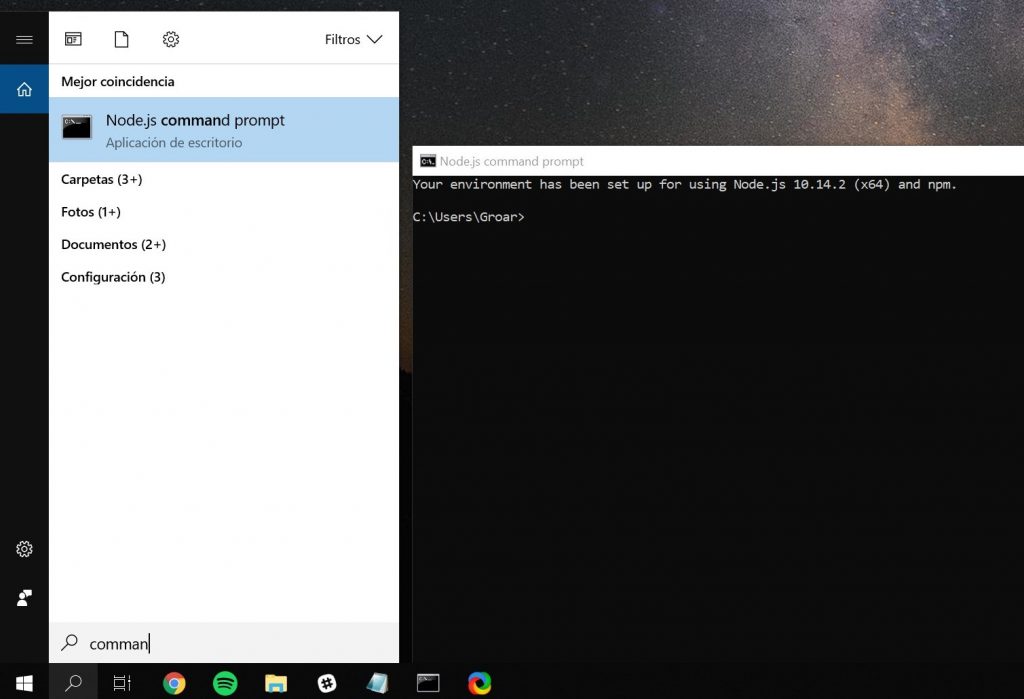The image size is (1024, 699).
Task: Open the hamburger menu in search panel
Action: click(24, 39)
